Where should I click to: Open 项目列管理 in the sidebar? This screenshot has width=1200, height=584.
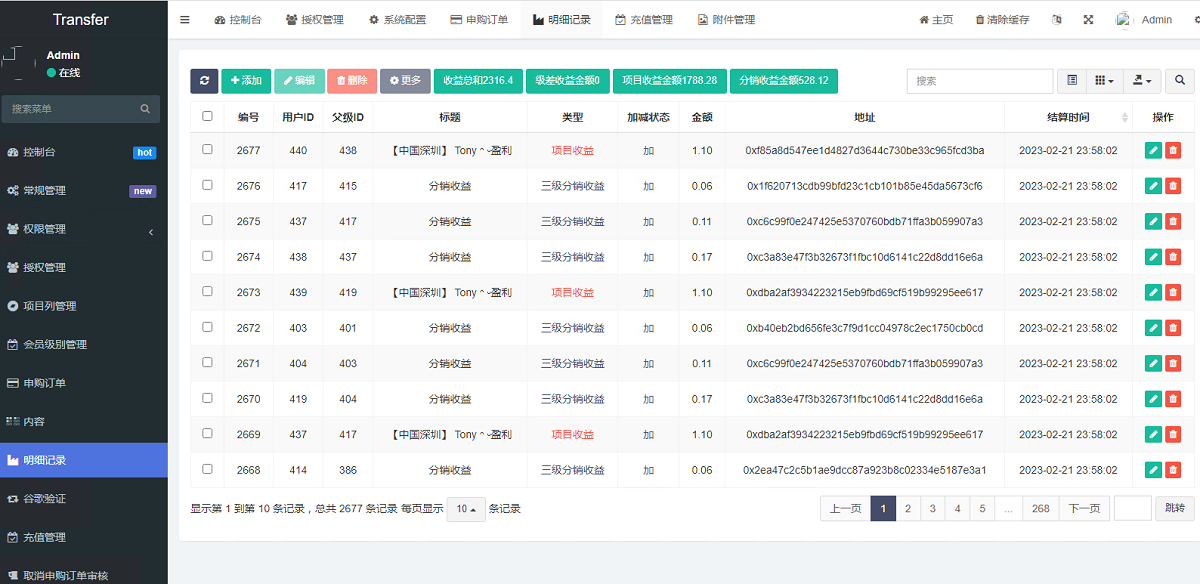point(84,306)
